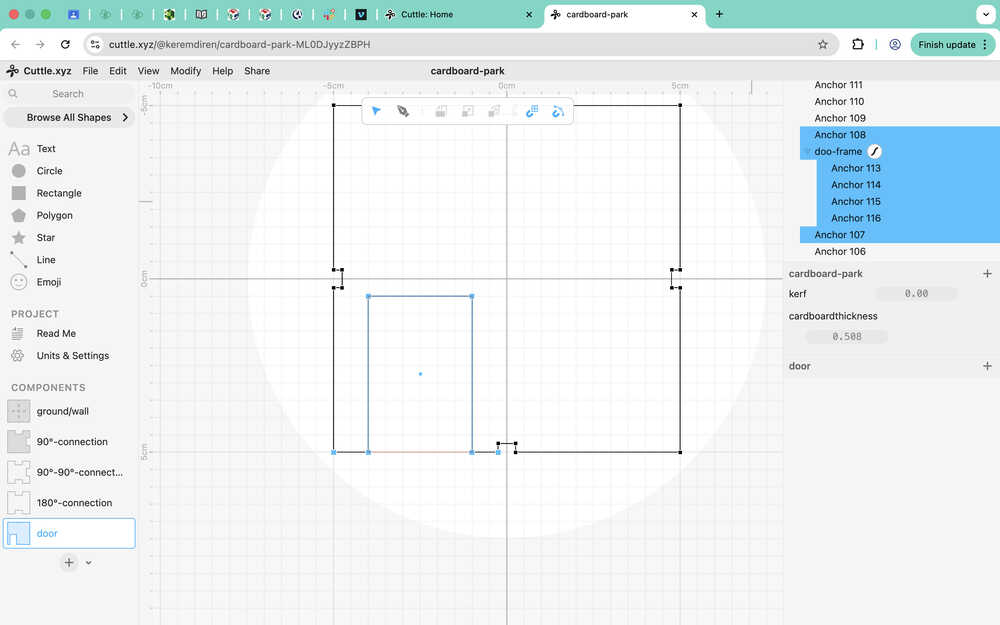Viewport: 1000px width, 625px height.
Task: Click the site info icon in address bar
Action: (x=95, y=45)
